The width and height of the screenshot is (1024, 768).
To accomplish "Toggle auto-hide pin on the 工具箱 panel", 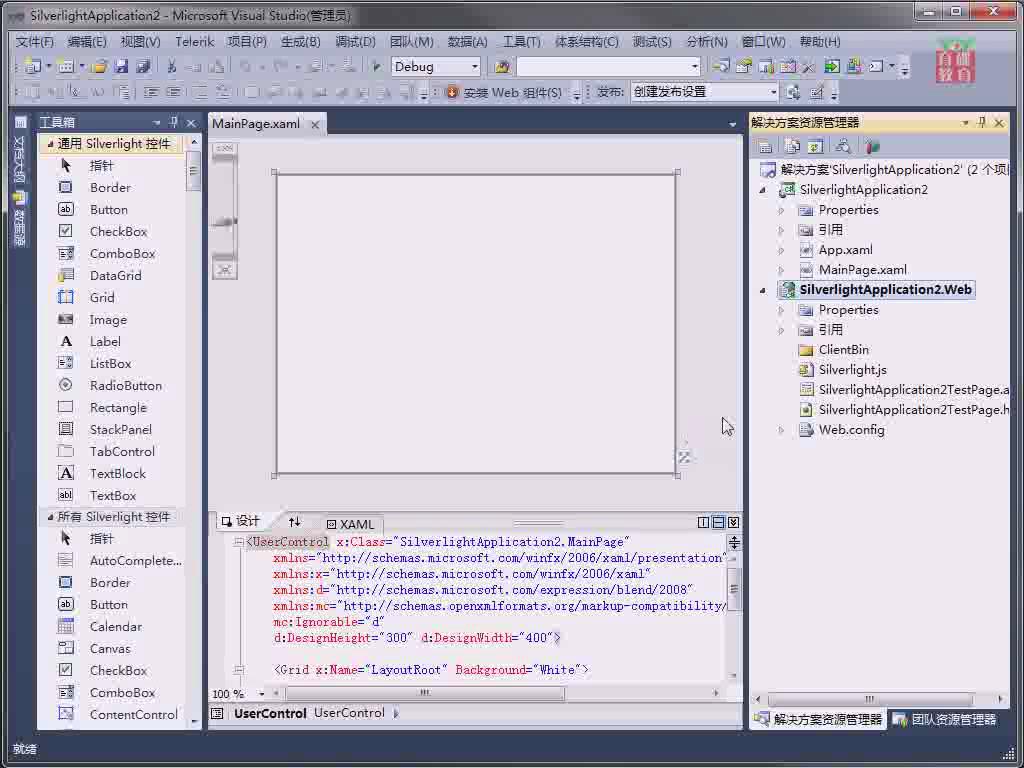I will 173,122.
